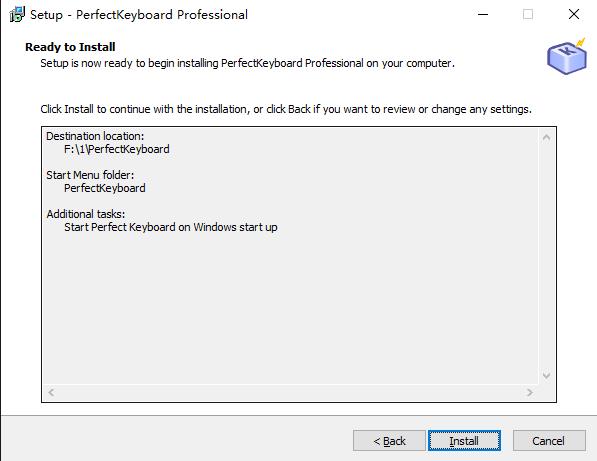Click the Install button
This screenshot has width=597, height=461.
coord(464,441)
